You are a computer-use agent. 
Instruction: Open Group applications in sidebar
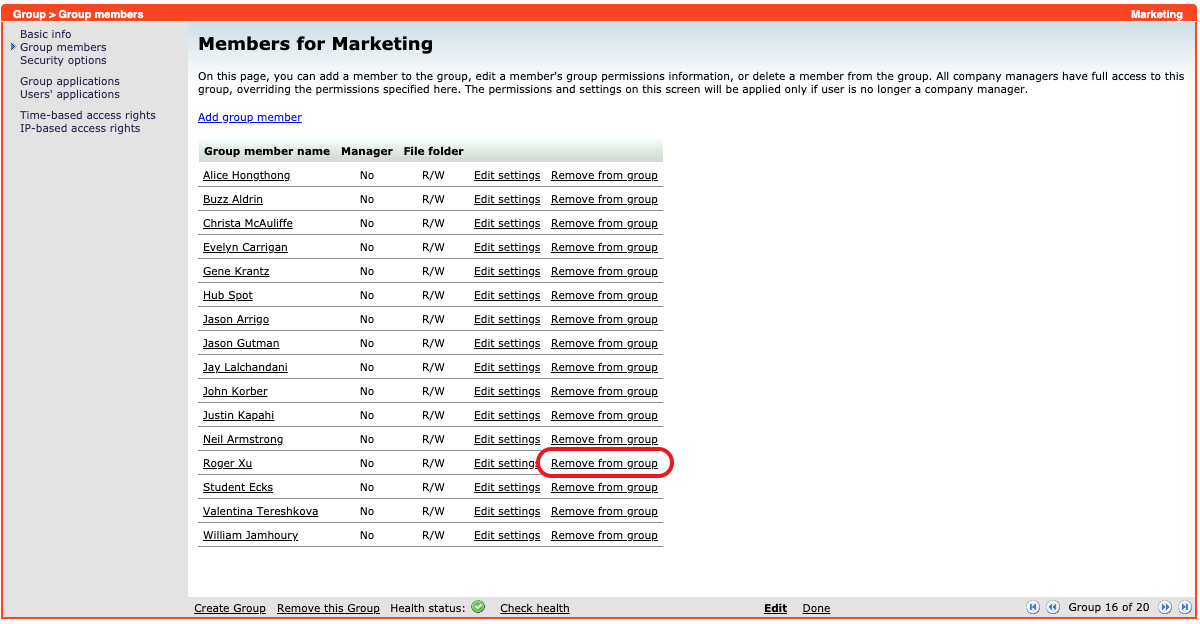(70, 81)
